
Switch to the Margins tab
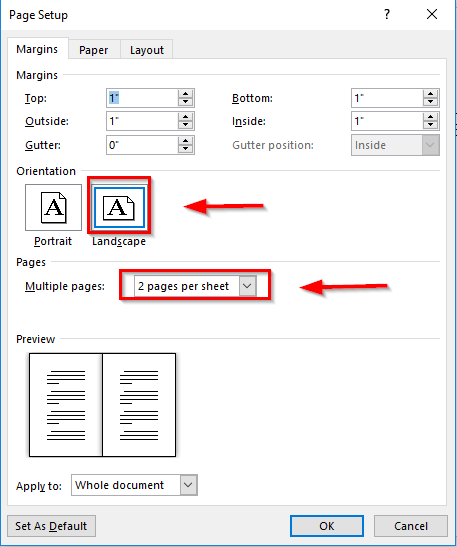click(x=37, y=49)
